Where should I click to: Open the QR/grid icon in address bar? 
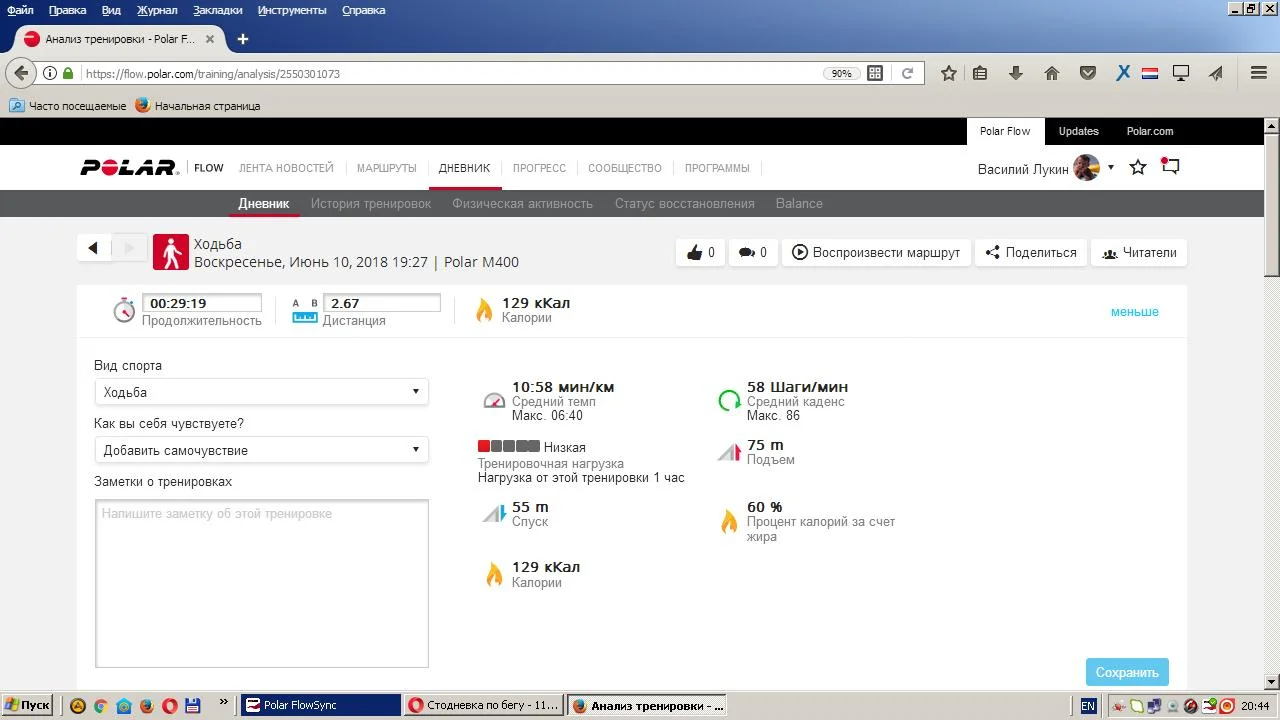tap(875, 73)
